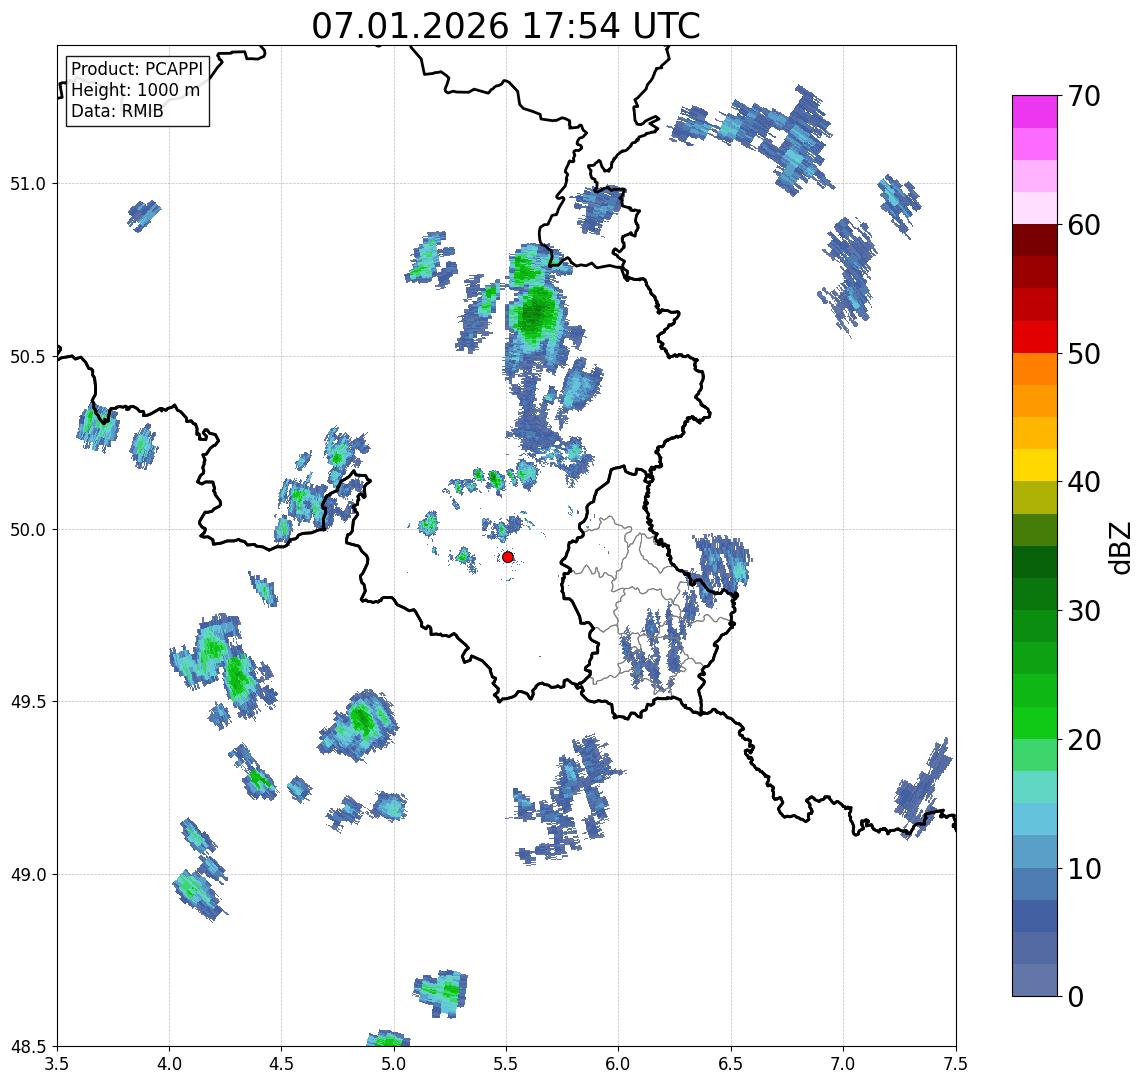This screenshot has height=1084, width=1145.
Task: Click the longitude axis label 3.5
Action: click(x=57, y=1064)
